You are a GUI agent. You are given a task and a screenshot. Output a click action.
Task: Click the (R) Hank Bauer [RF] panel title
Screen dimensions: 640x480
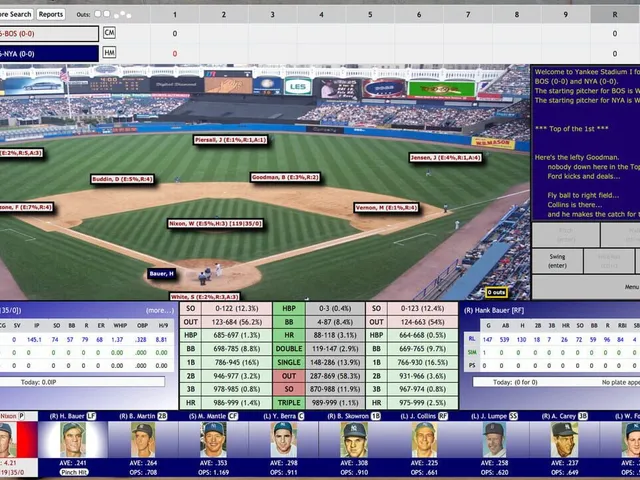coord(494,311)
